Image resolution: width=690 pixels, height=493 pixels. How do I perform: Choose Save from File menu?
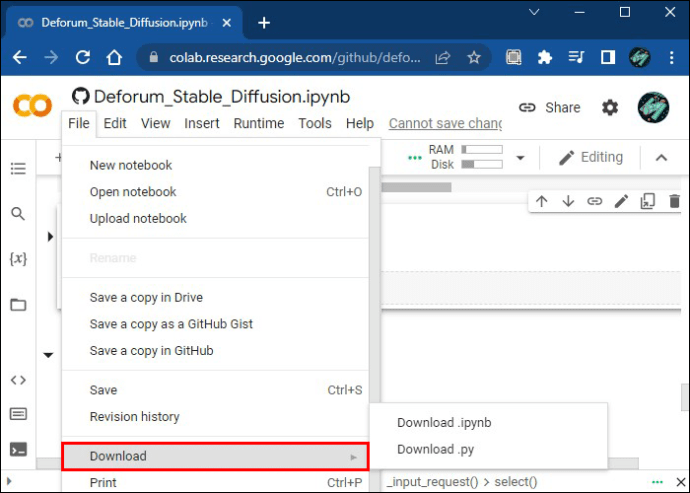[215, 390]
